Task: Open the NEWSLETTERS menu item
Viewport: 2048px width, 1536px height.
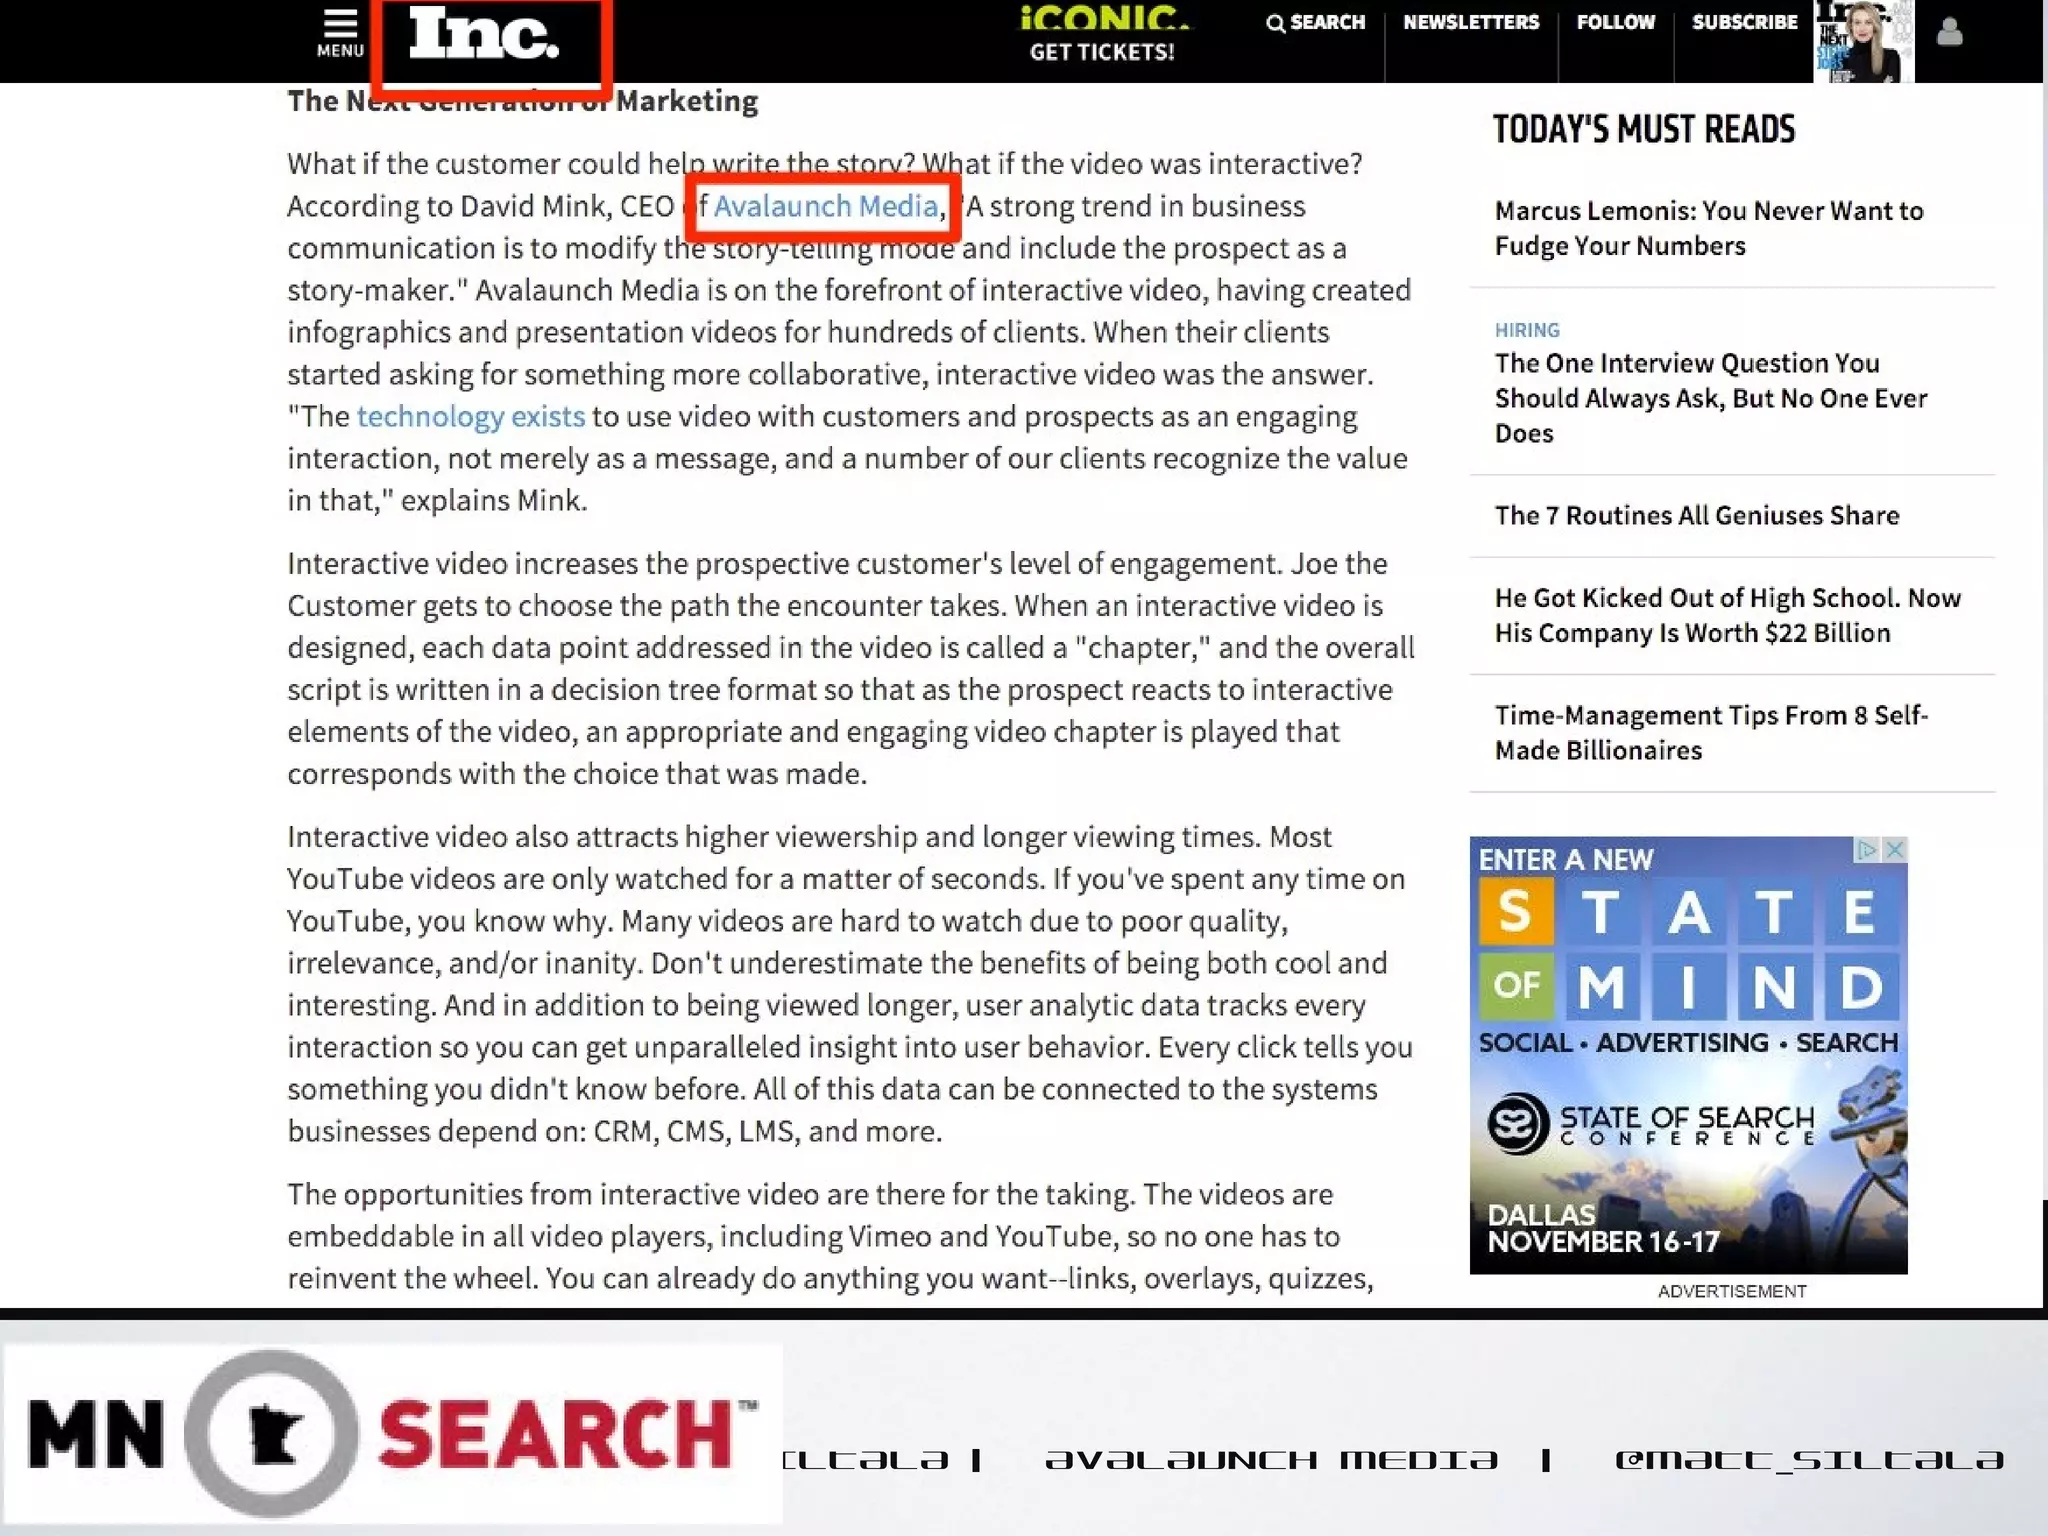Action: coord(1470,22)
